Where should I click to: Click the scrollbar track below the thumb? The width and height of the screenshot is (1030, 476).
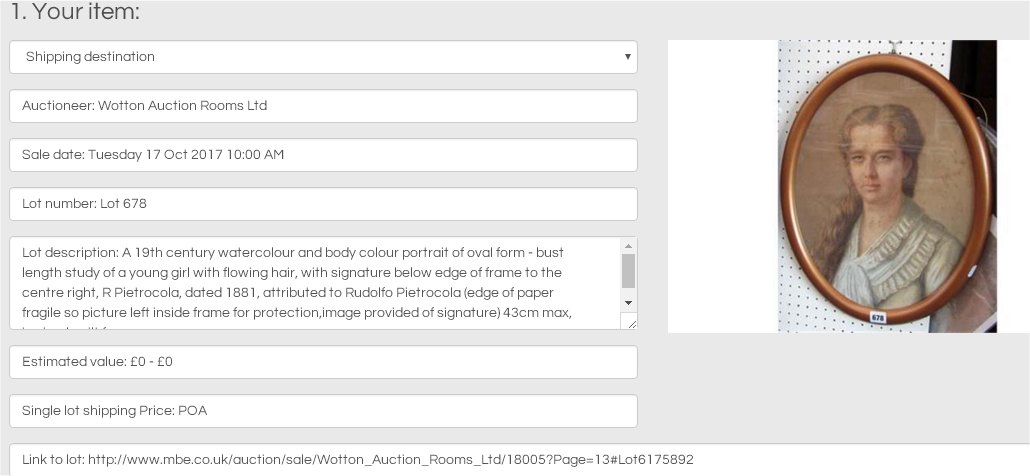[x=628, y=292]
